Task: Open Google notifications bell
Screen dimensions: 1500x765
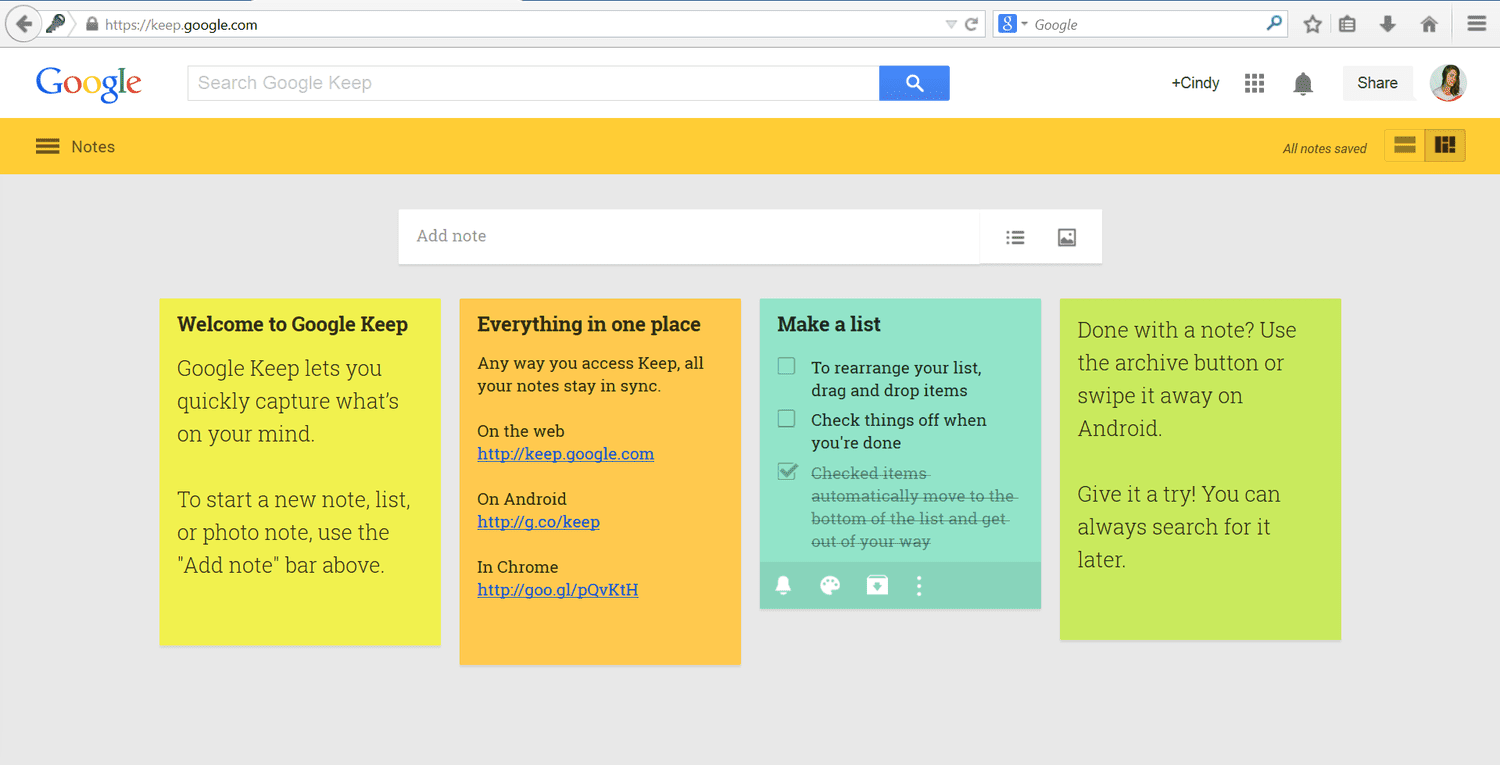Action: [x=1303, y=84]
